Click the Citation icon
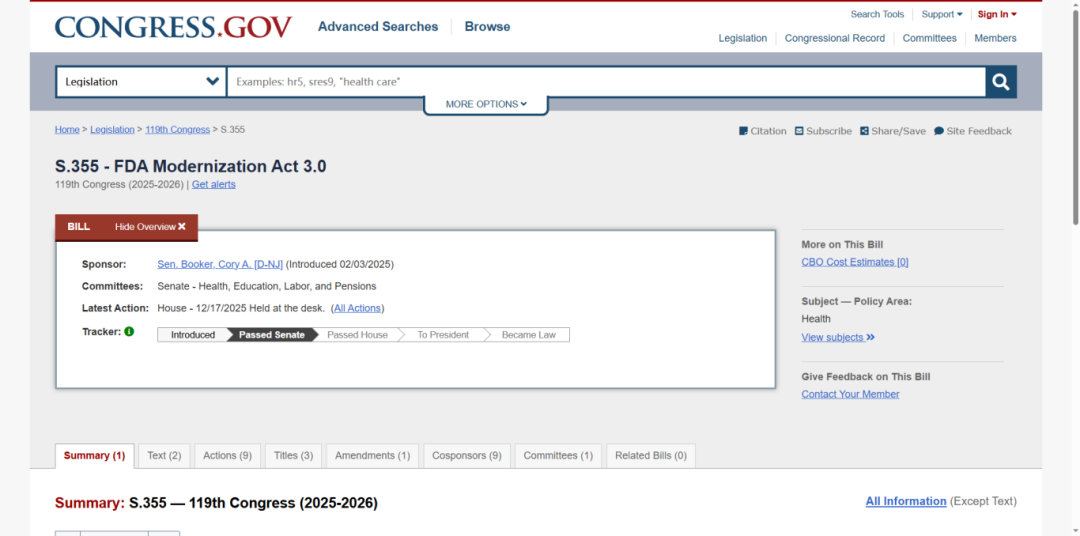This screenshot has width=1080, height=536. (744, 131)
